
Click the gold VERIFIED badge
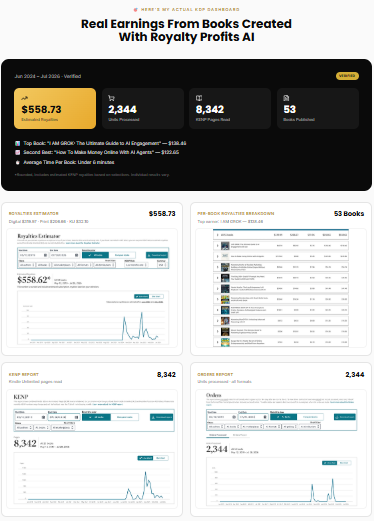[347, 76]
